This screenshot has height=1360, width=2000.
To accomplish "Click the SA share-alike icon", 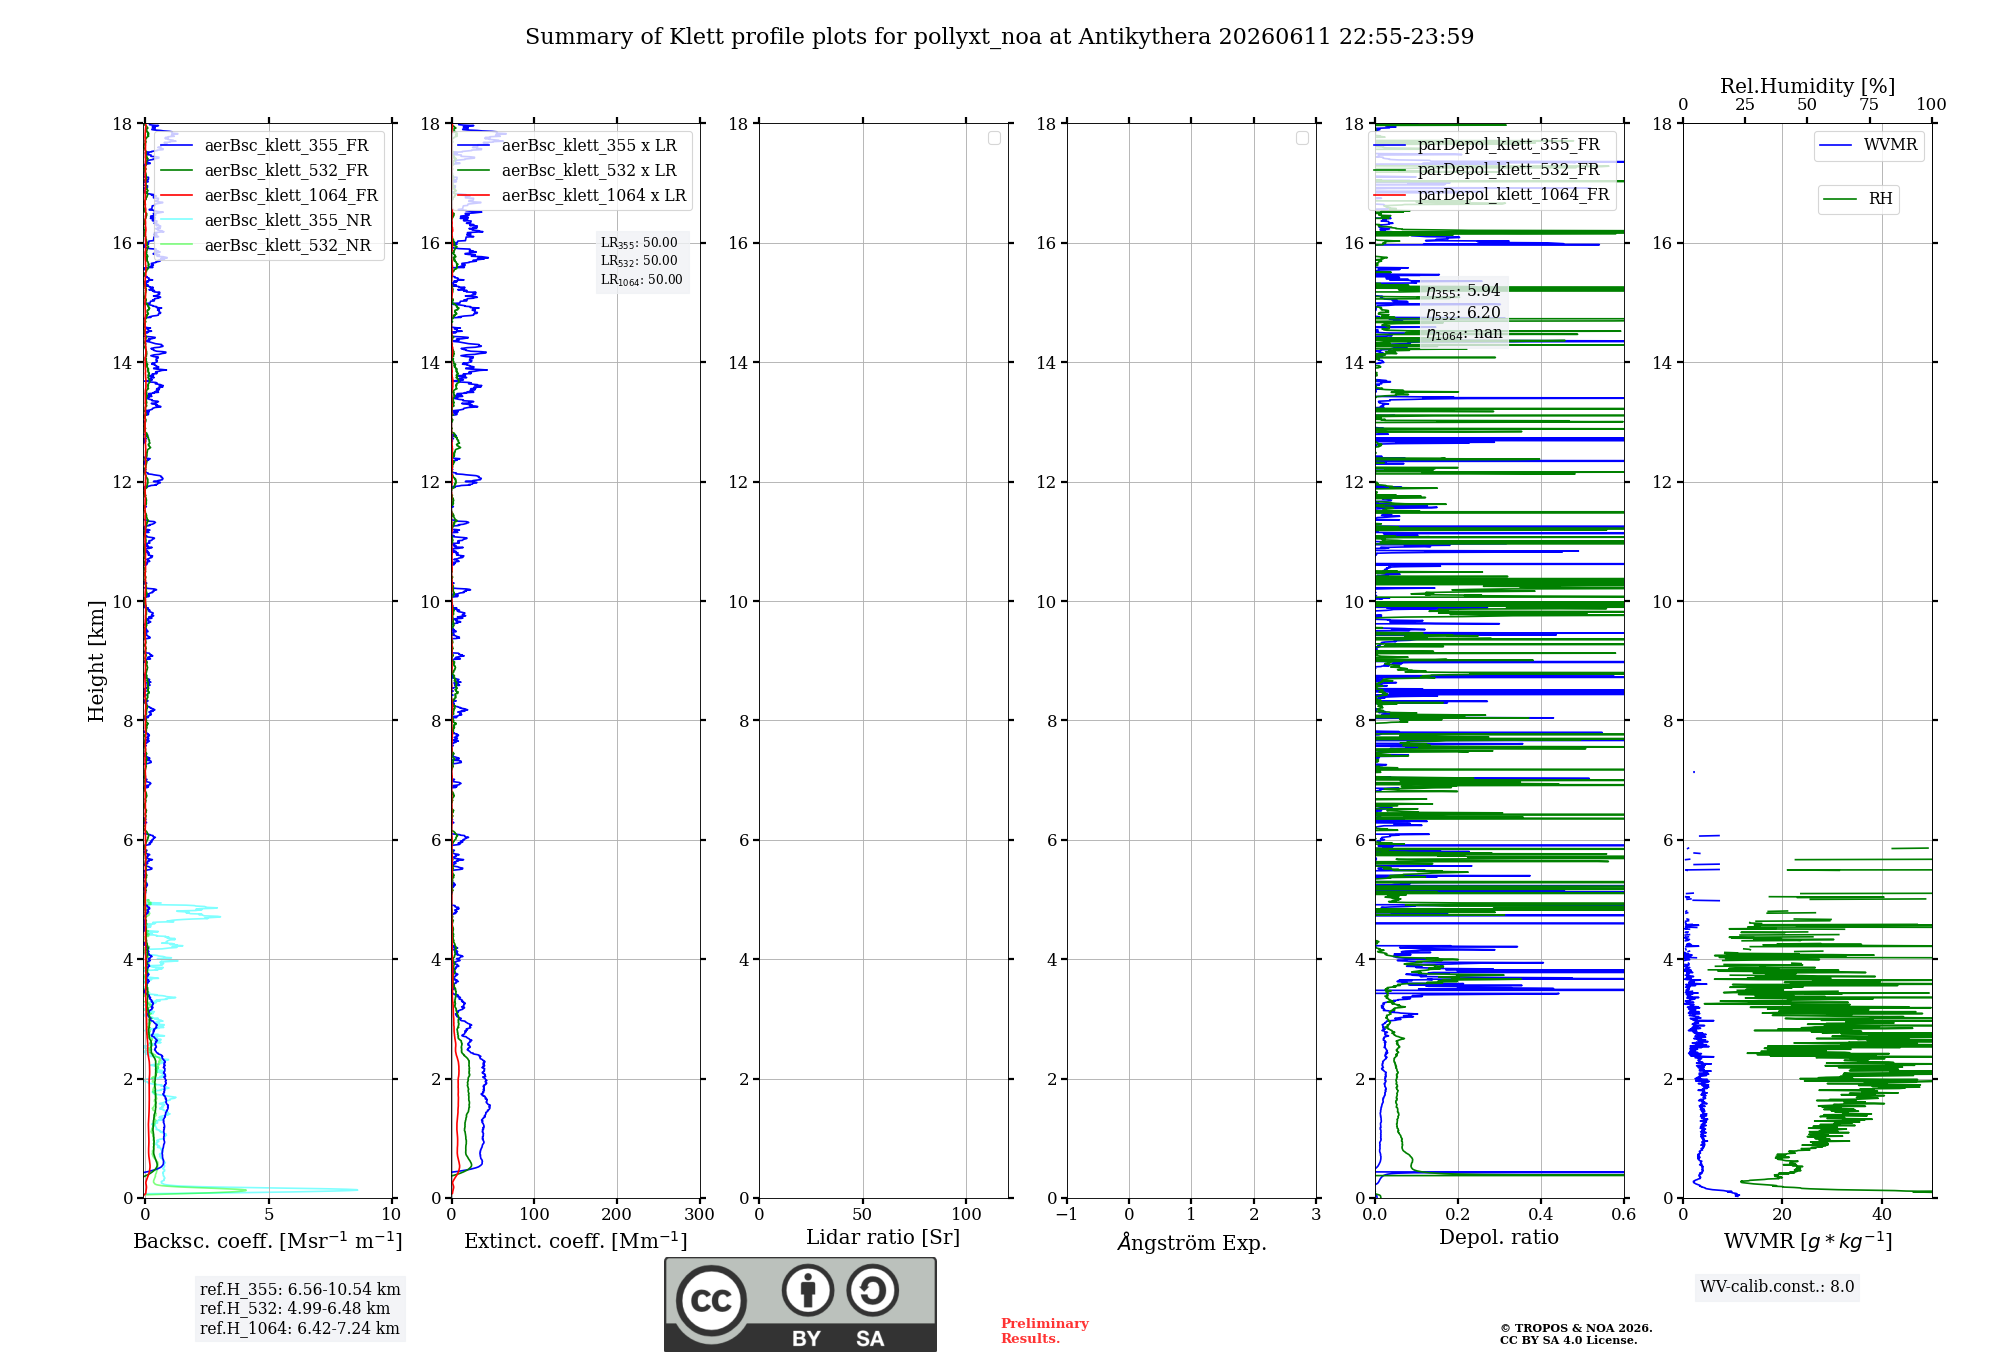I will click(x=873, y=1290).
